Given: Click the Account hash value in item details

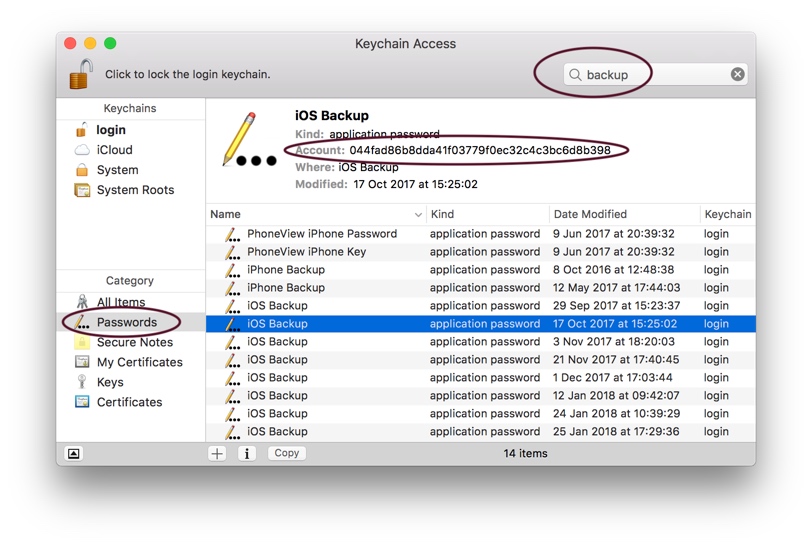Looking at the screenshot, I should click(x=480, y=150).
